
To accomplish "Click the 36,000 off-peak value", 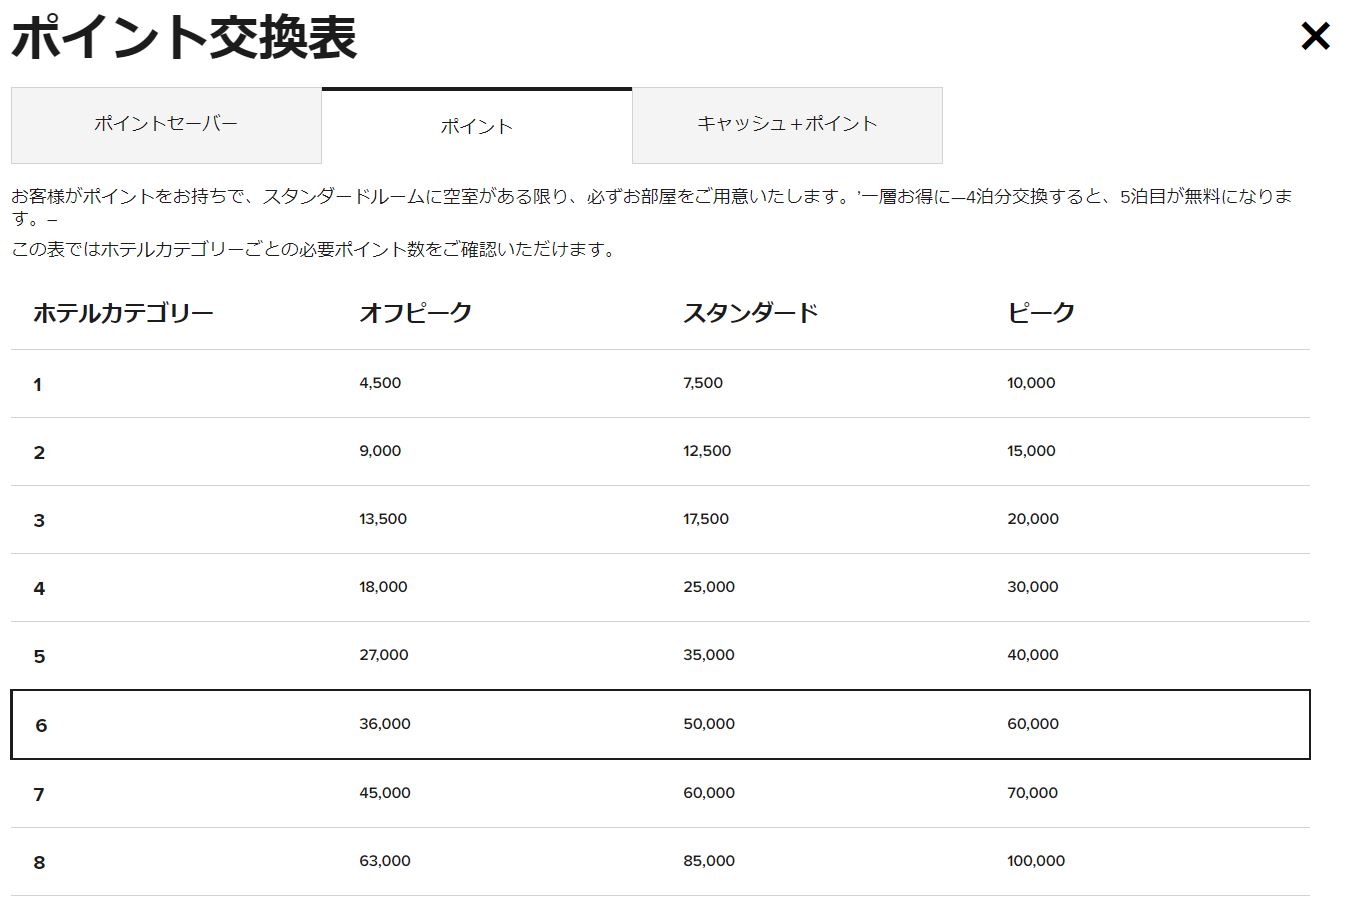I will click(x=385, y=724).
